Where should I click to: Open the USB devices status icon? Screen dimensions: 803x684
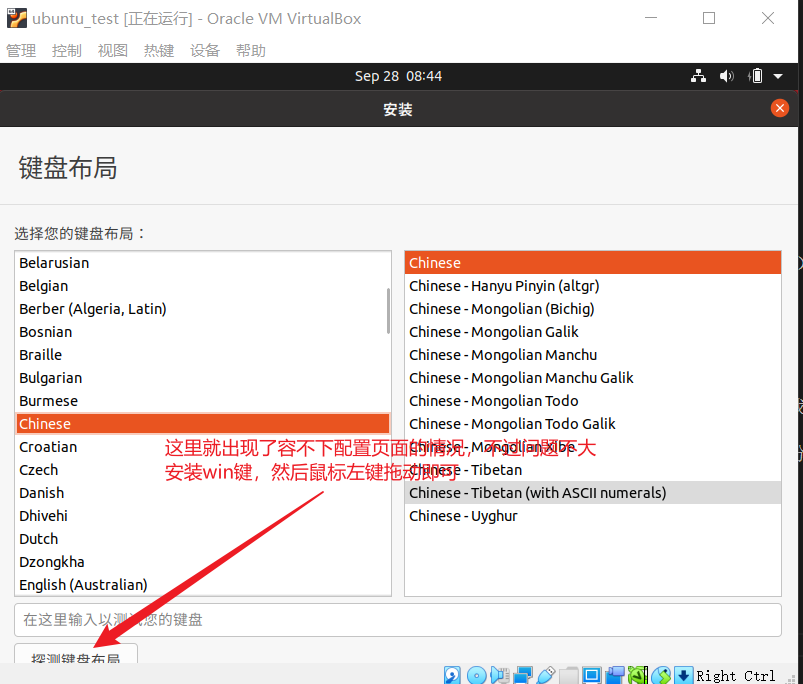click(546, 675)
